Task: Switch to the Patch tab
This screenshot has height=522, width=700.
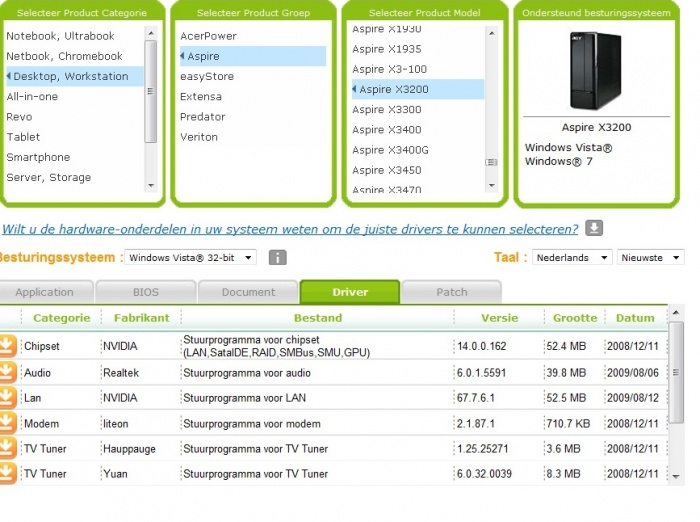Action: click(451, 292)
